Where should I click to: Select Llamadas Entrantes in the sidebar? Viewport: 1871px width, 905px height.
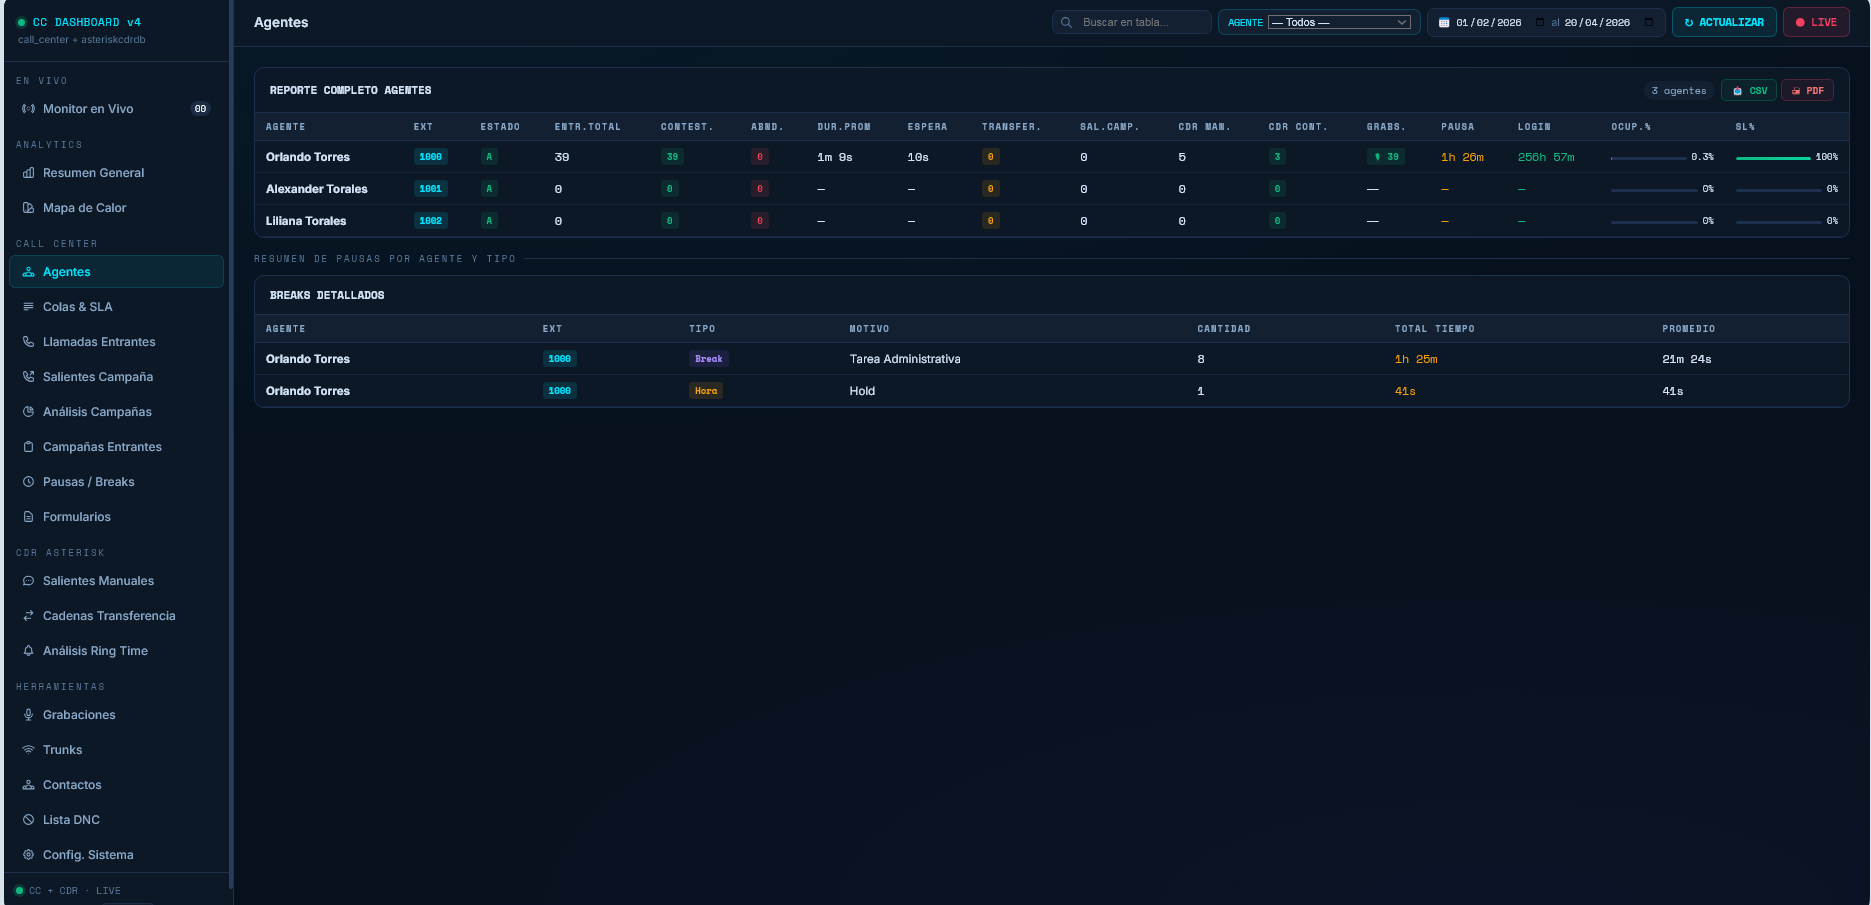click(x=99, y=342)
